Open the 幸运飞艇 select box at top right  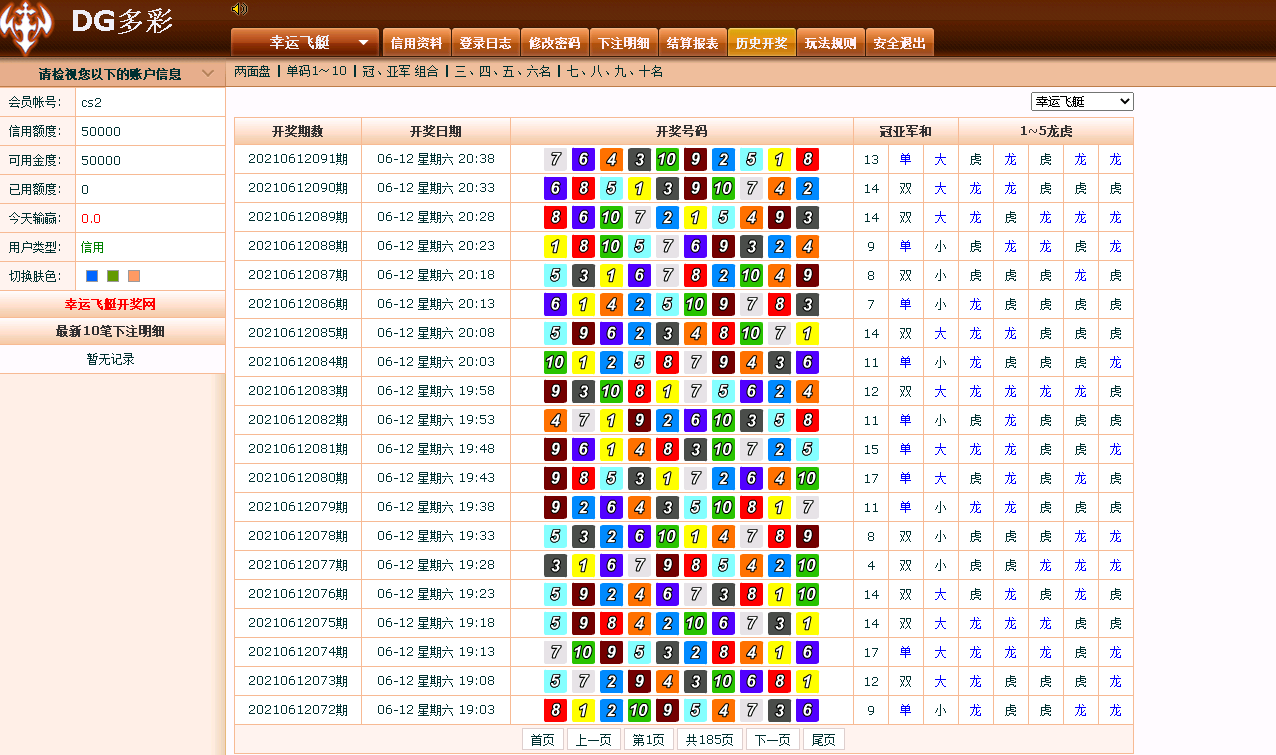tap(1081, 101)
